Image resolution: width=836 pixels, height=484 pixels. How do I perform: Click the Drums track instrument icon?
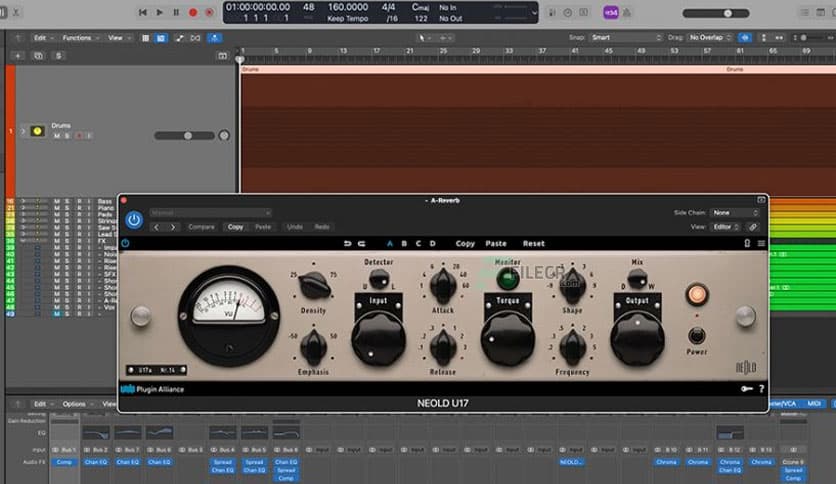37,131
